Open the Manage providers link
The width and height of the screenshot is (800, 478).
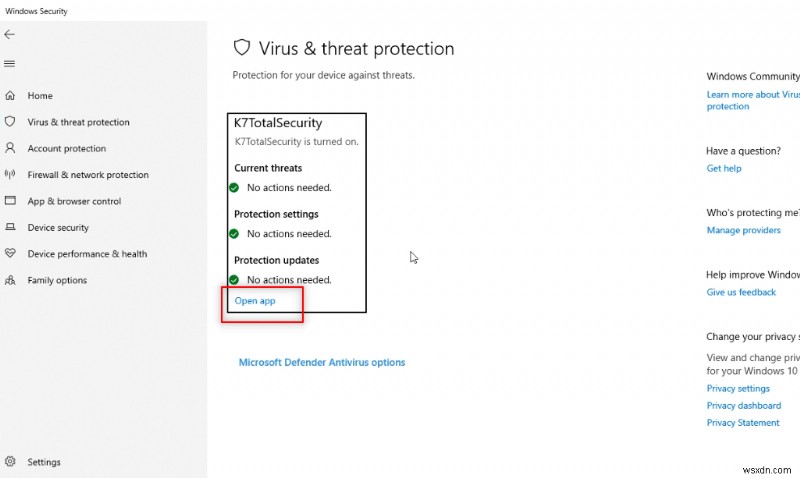pos(743,231)
